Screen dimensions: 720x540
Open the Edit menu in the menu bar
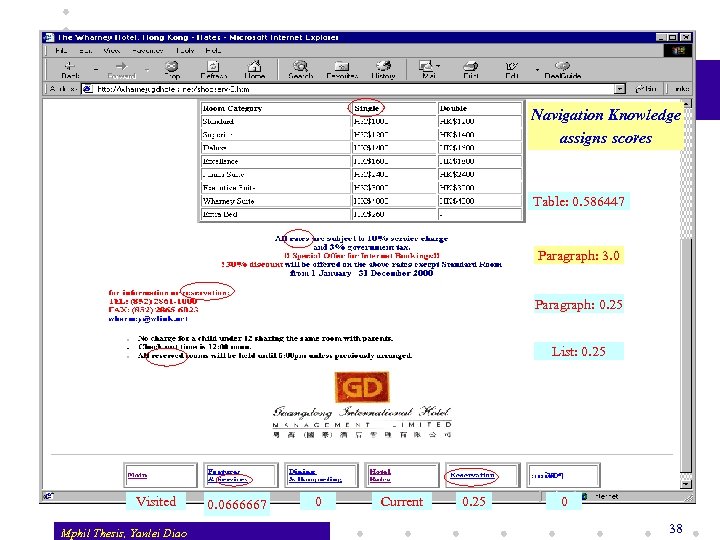[x=85, y=51]
